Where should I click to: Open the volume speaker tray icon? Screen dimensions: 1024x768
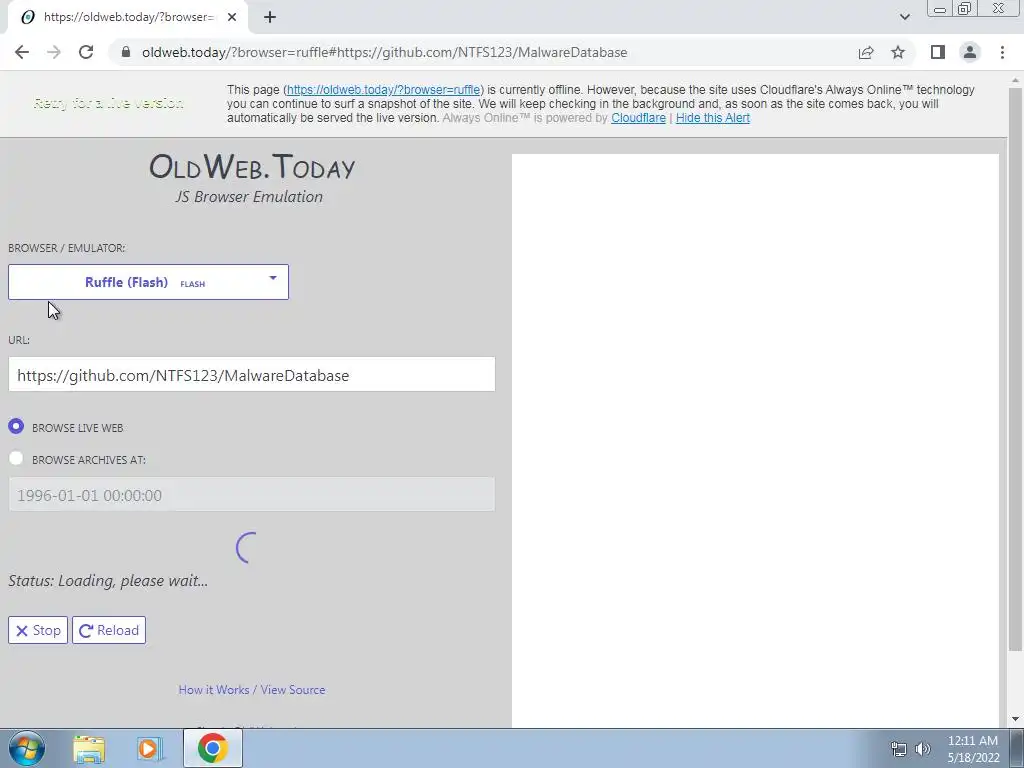click(x=923, y=749)
